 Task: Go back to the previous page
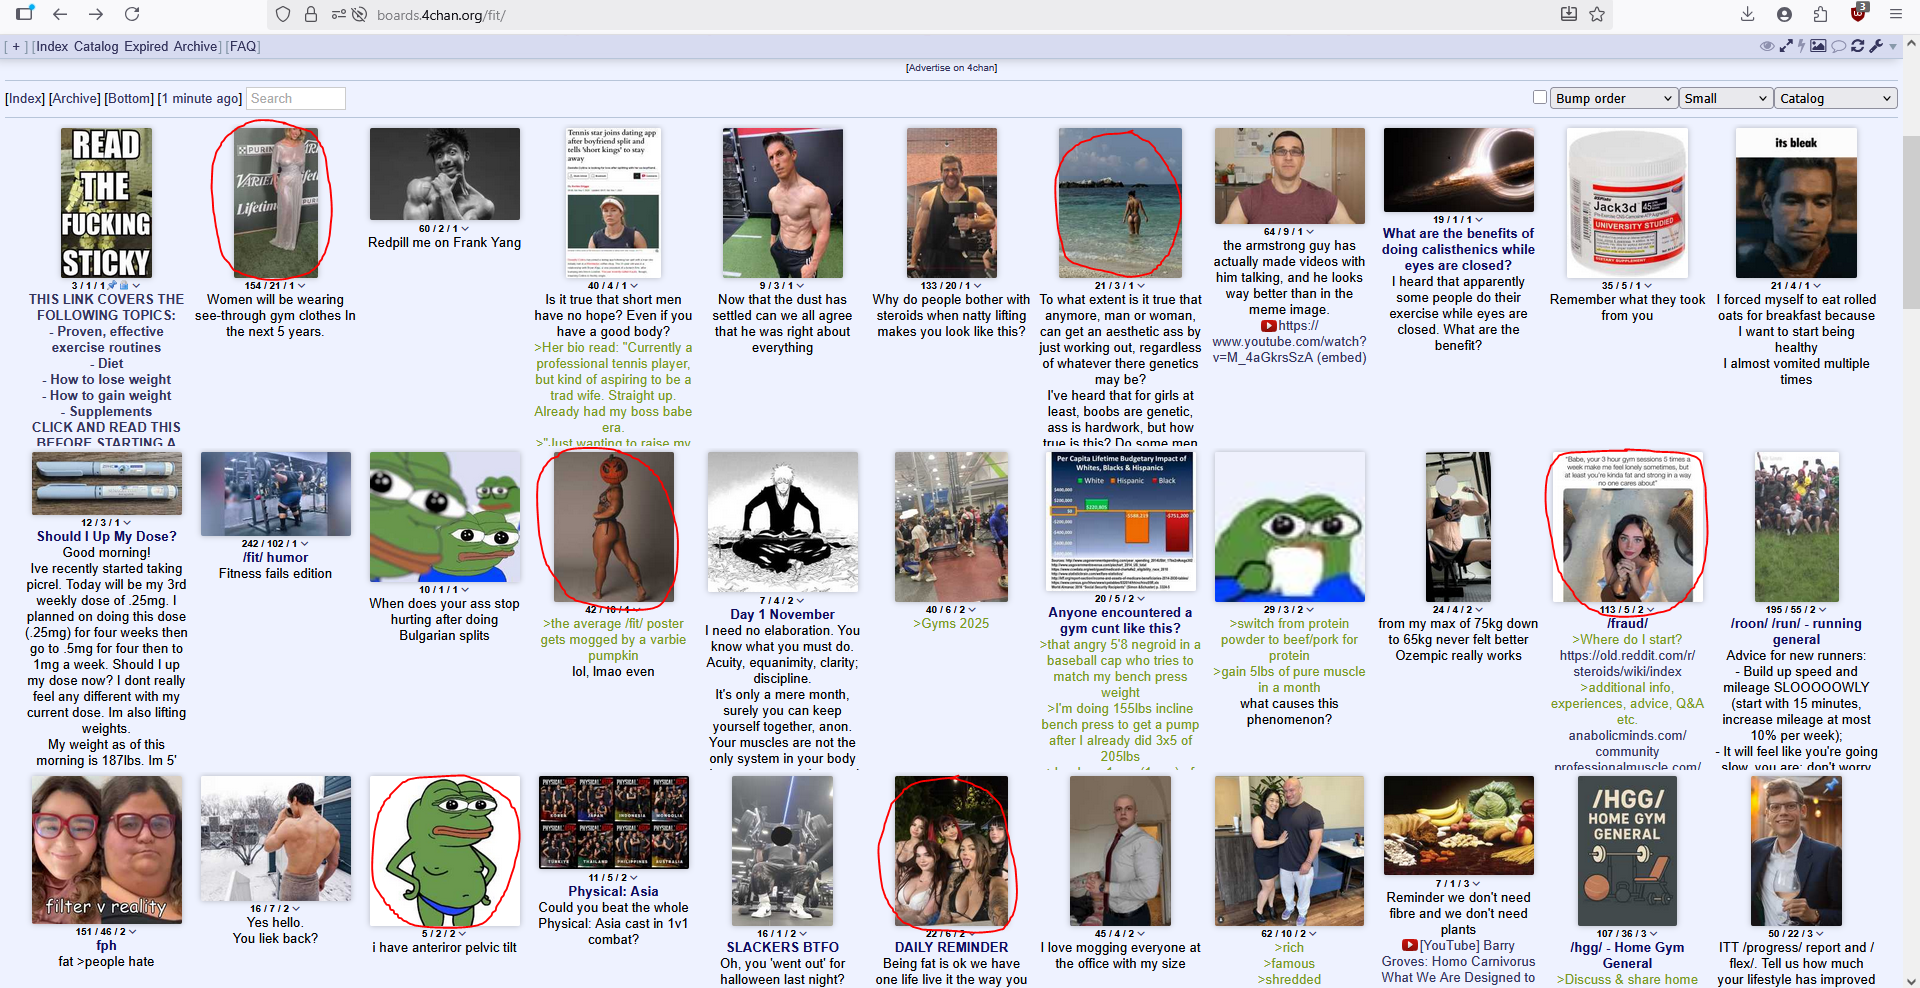point(60,14)
